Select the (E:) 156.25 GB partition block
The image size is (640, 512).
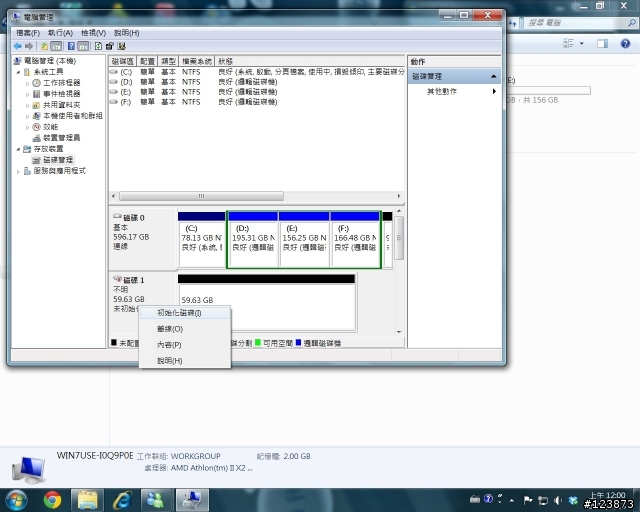(304, 240)
